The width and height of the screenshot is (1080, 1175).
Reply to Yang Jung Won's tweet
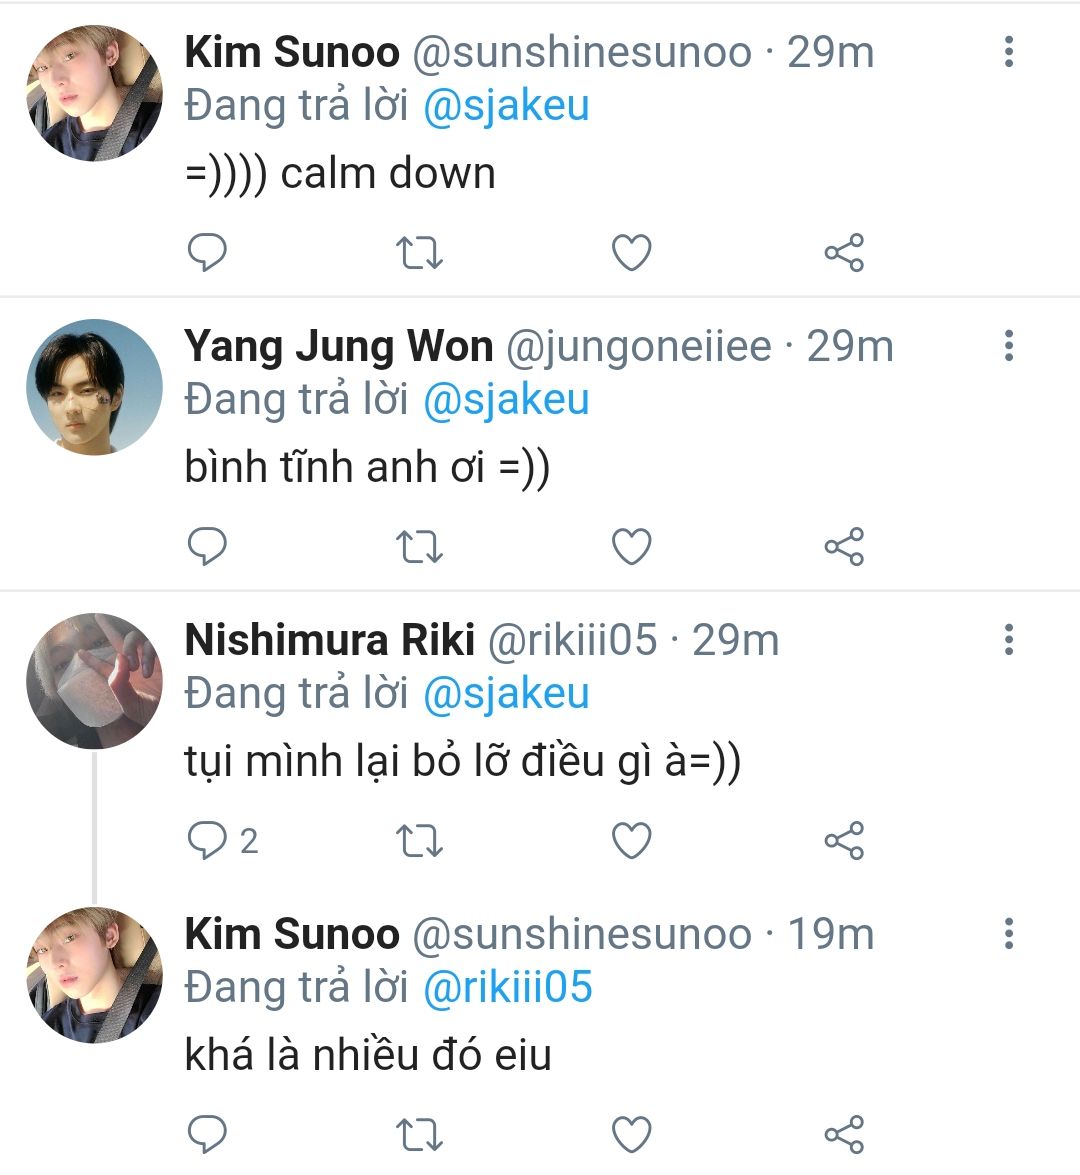208,547
